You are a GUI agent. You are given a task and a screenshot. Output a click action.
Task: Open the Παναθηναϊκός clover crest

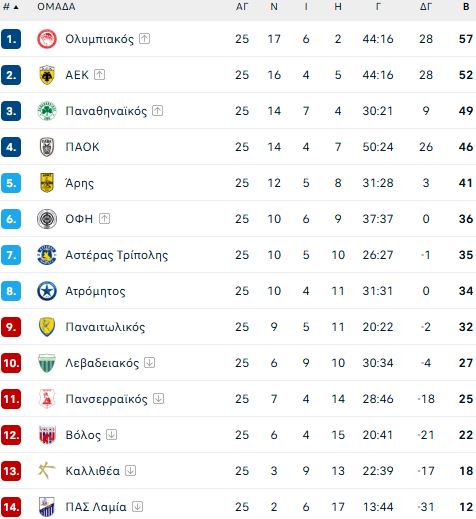(47, 111)
